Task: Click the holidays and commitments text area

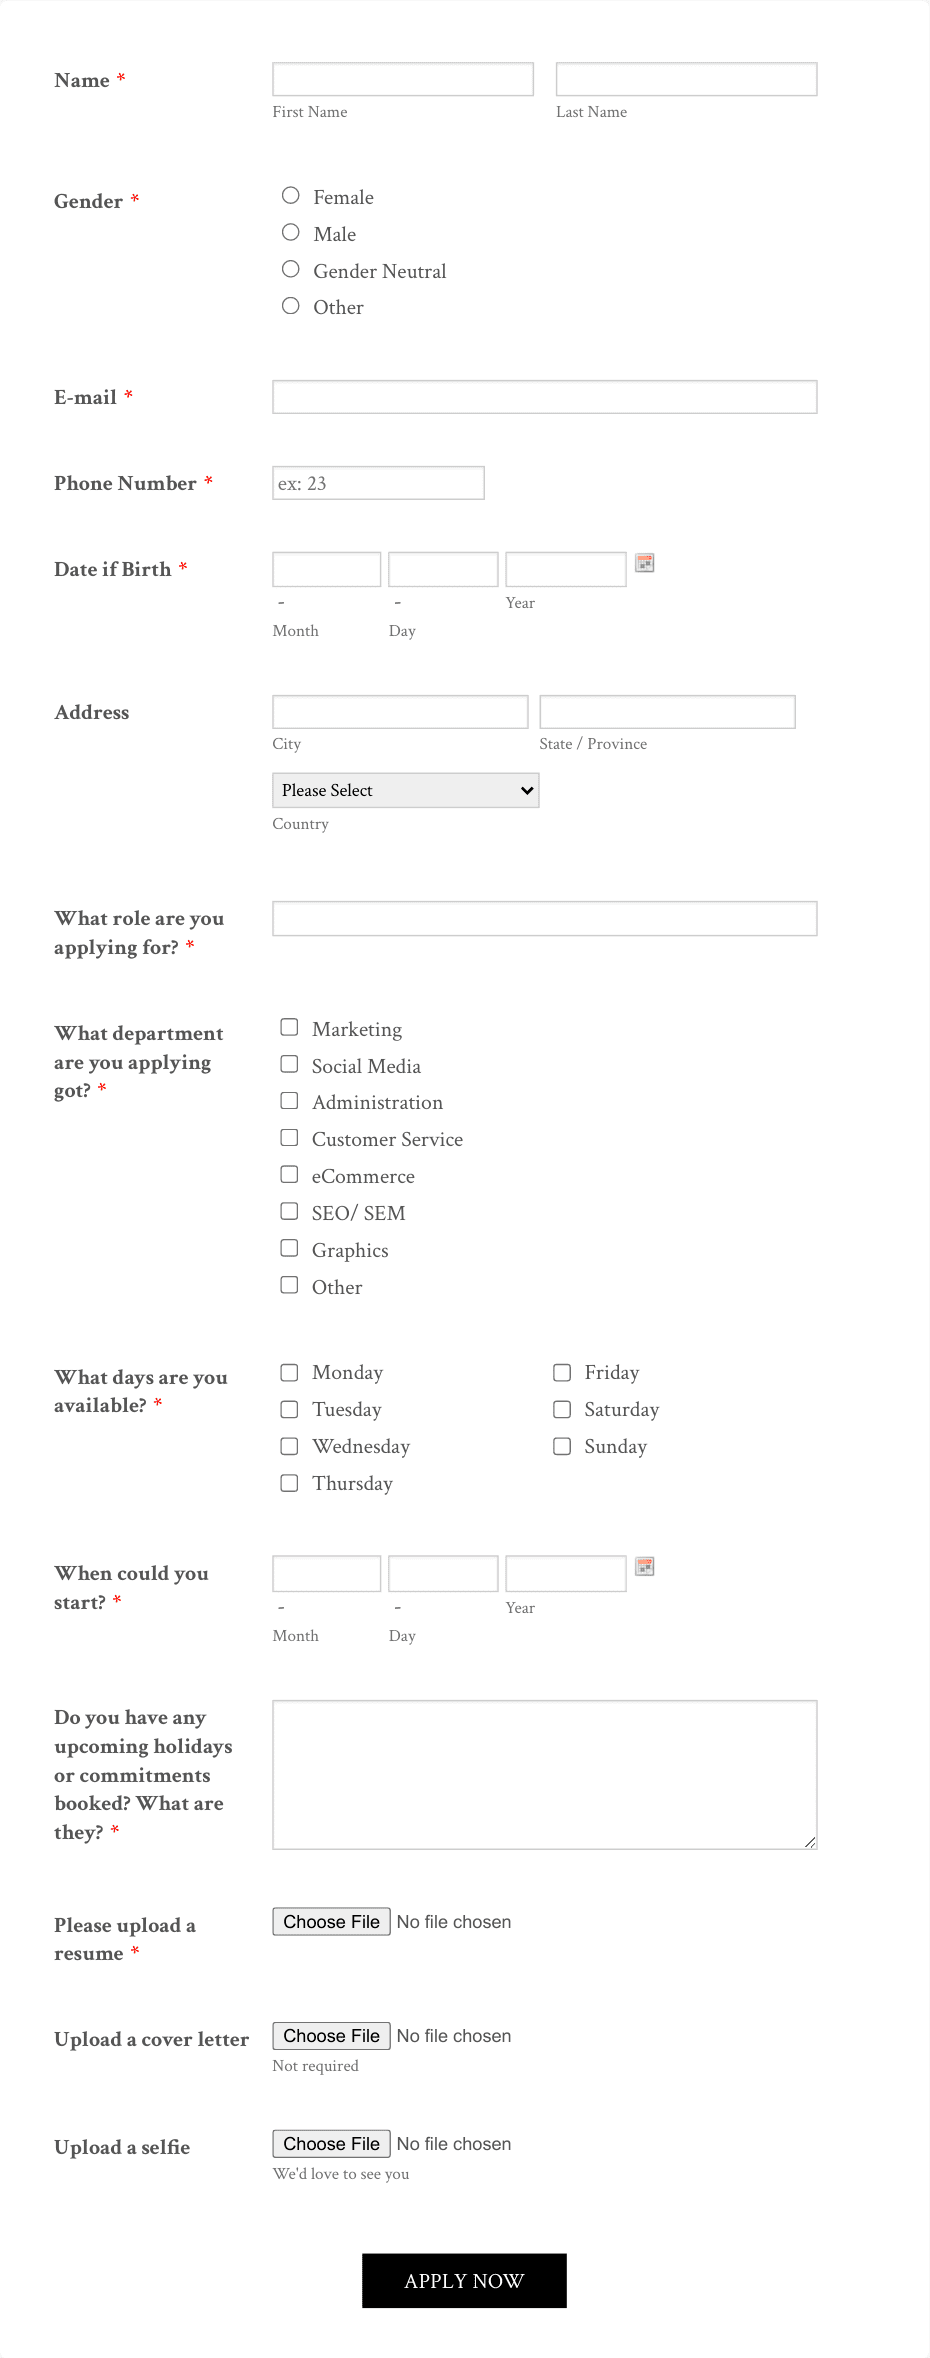Action: pyautogui.click(x=544, y=1774)
